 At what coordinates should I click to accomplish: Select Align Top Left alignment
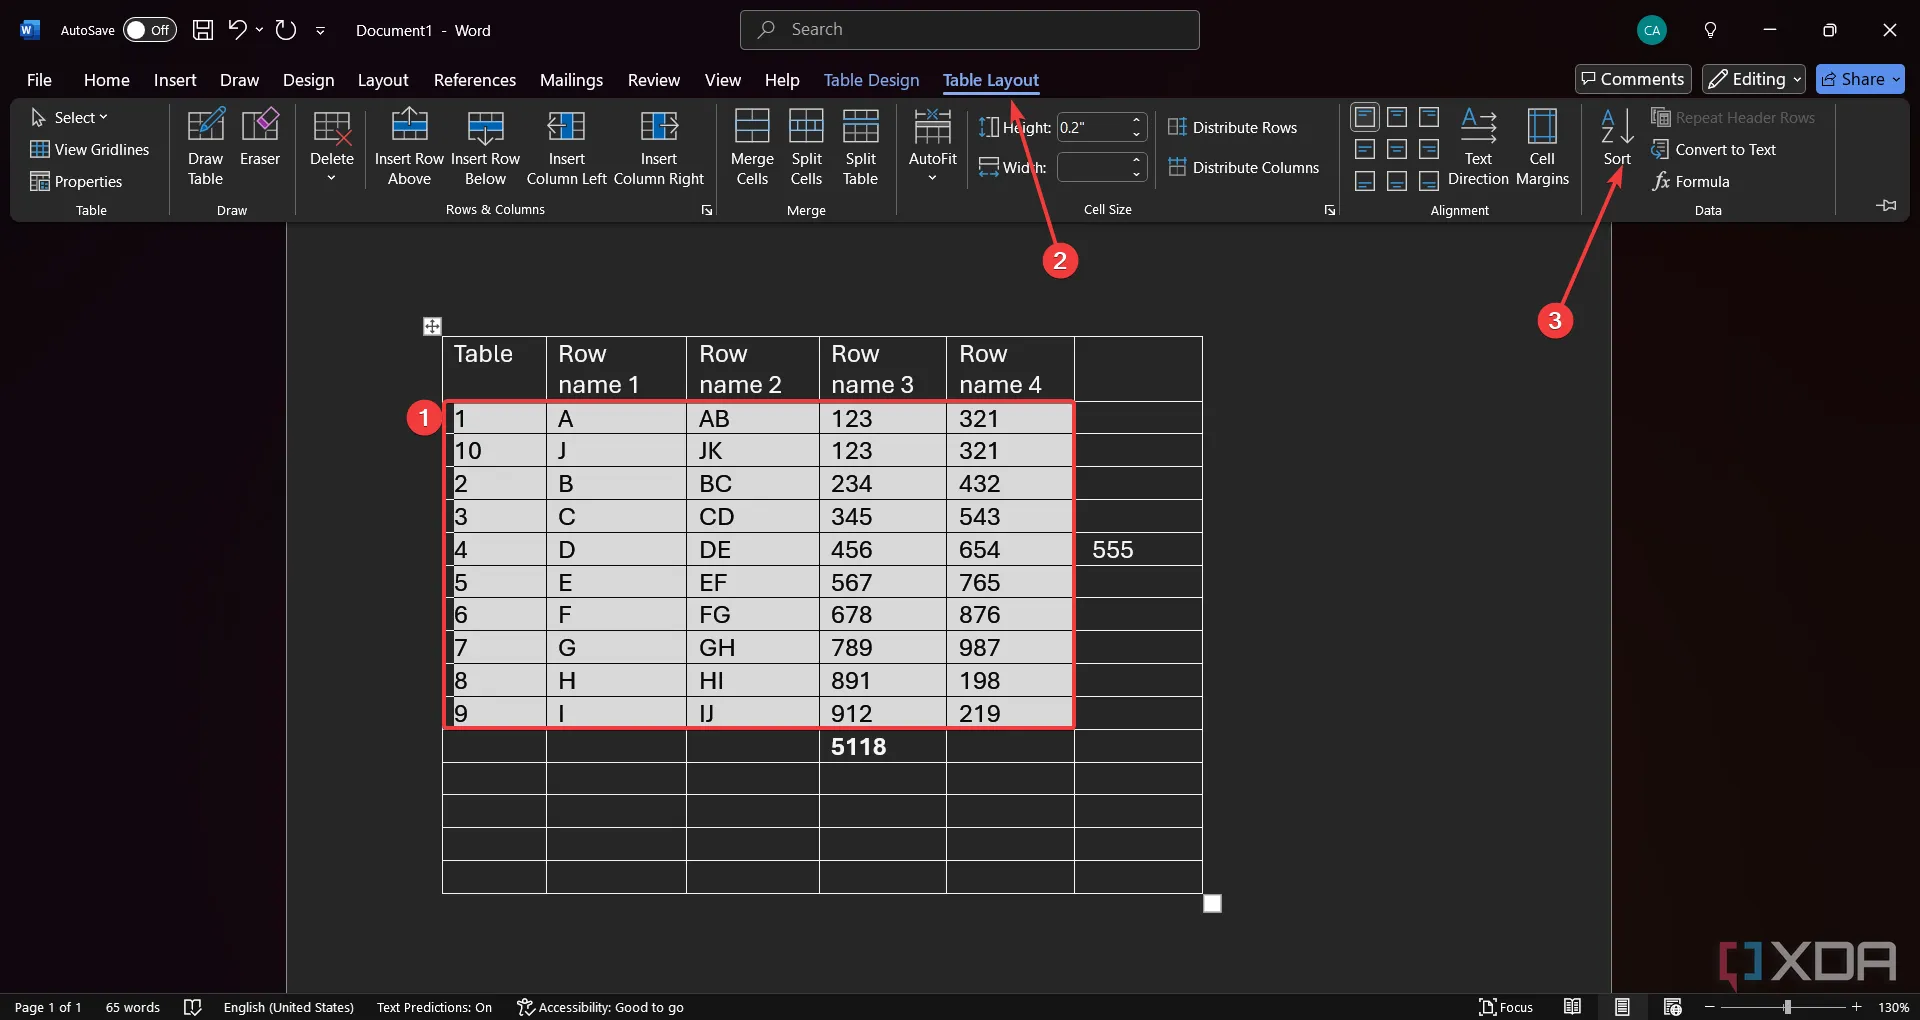(x=1365, y=117)
